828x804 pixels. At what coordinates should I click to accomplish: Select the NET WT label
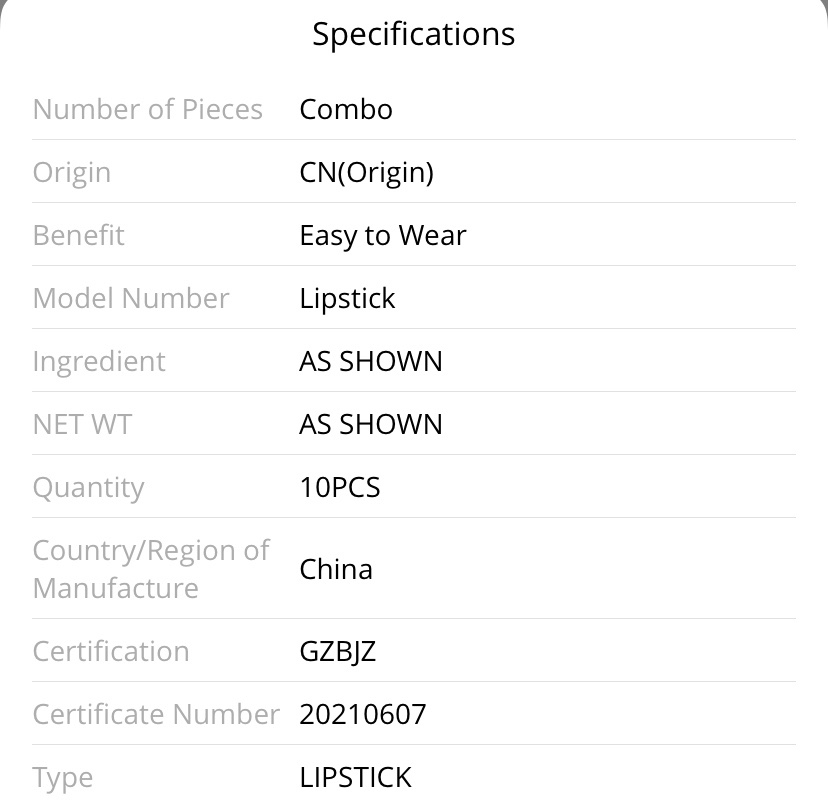pos(82,424)
